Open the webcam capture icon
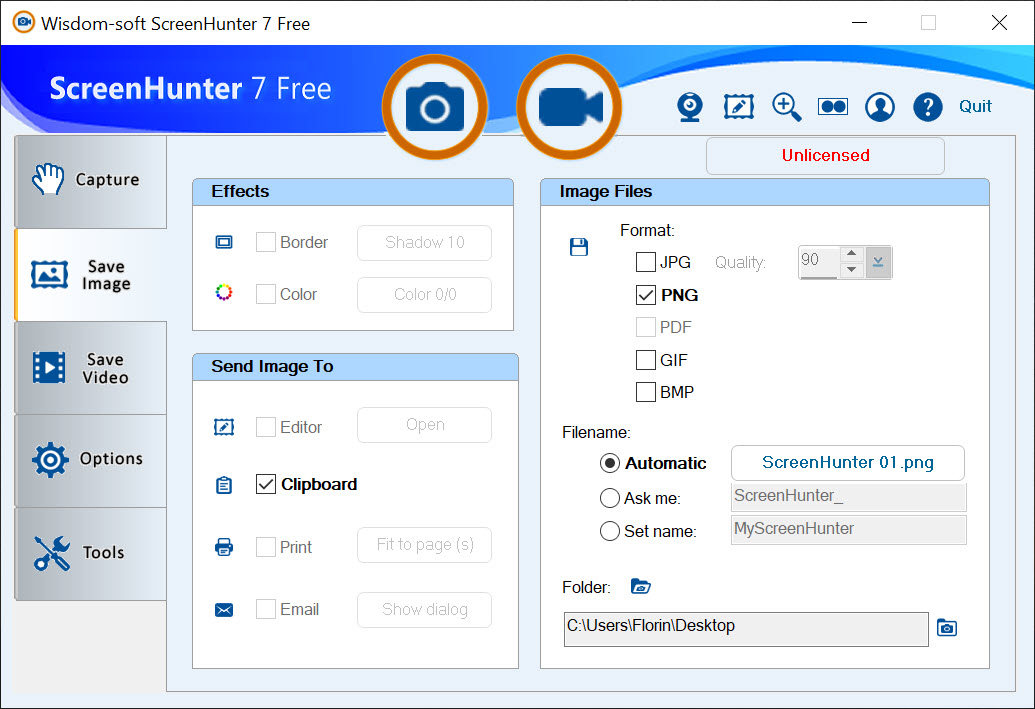 pos(690,107)
